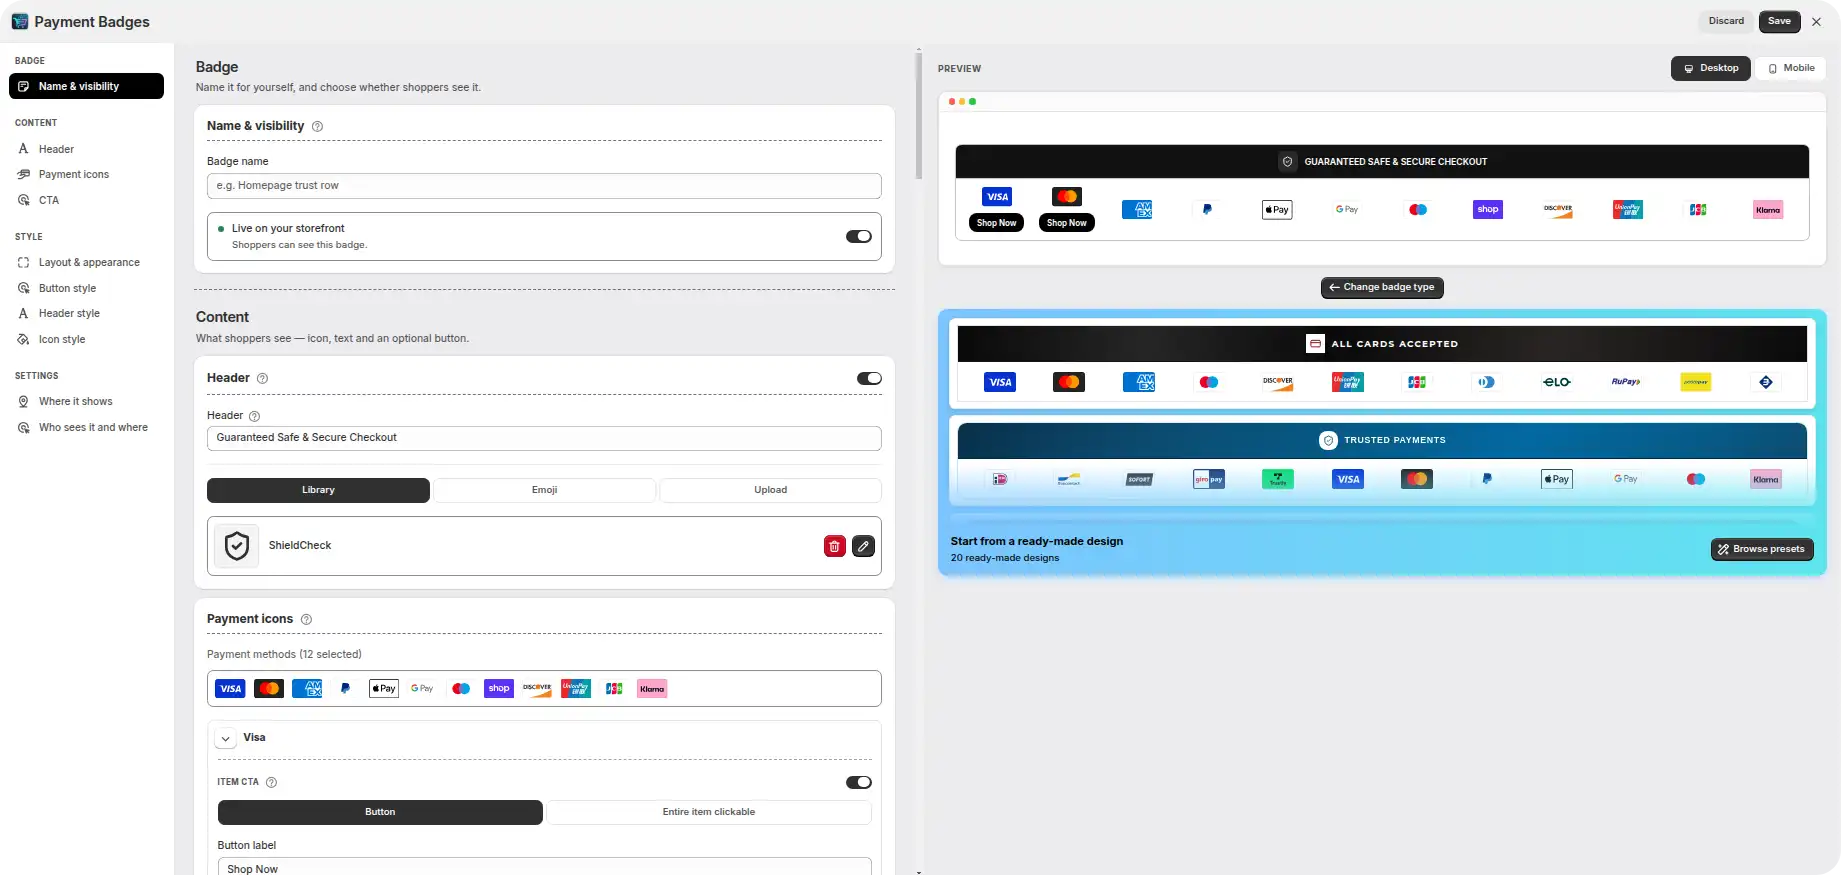Select the Klarna icon in payment methods list
The height and width of the screenshot is (875, 1841).
(652, 689)
